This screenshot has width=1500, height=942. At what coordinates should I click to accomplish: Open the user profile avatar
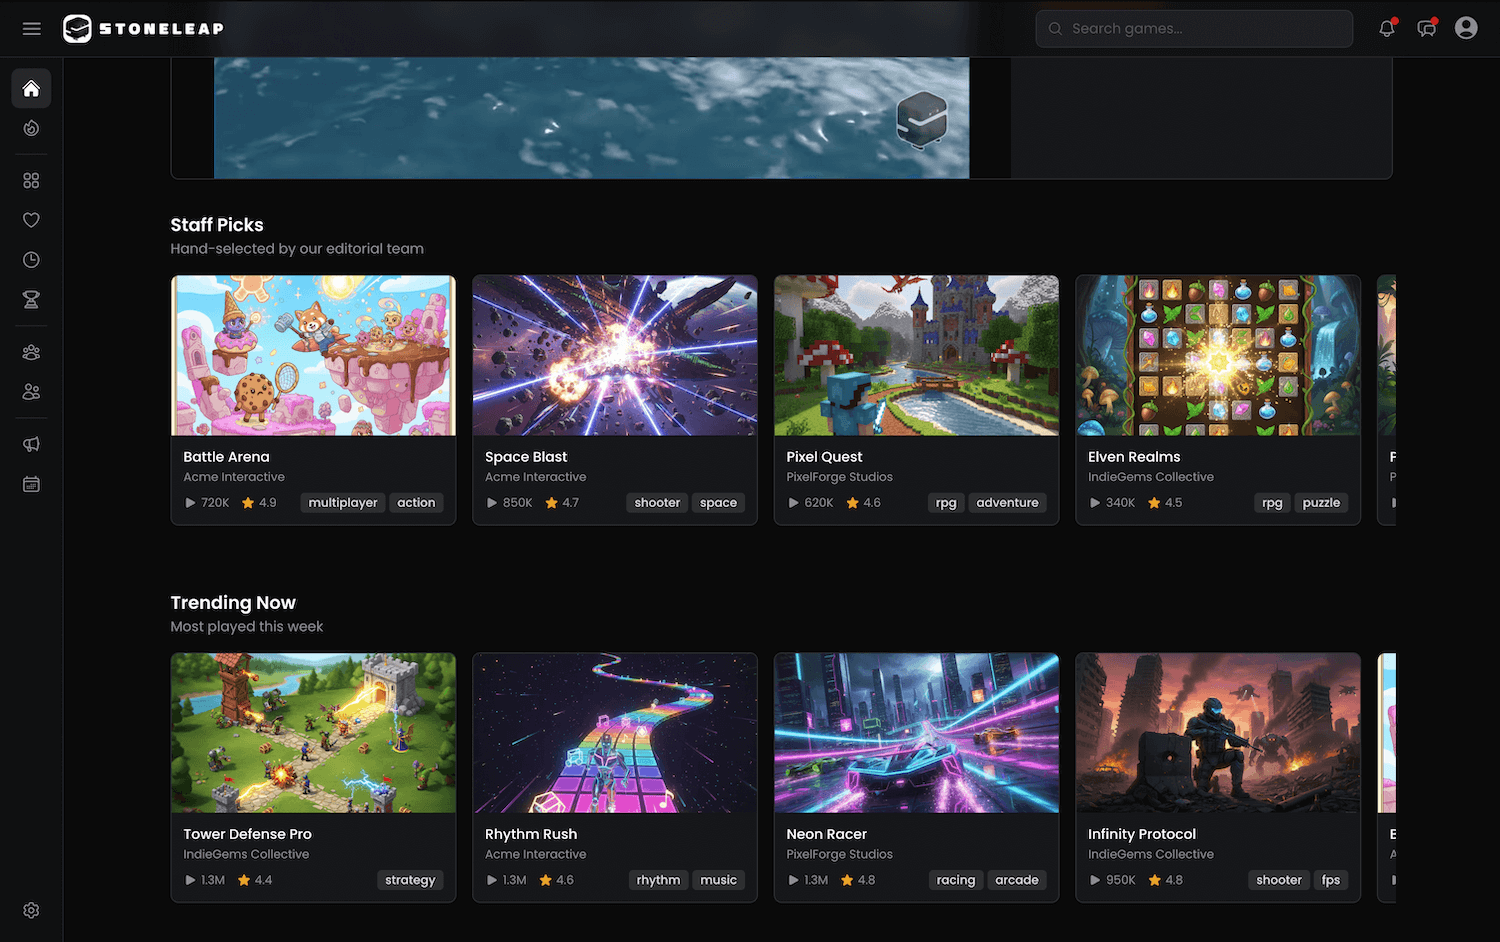[1466, 29]
